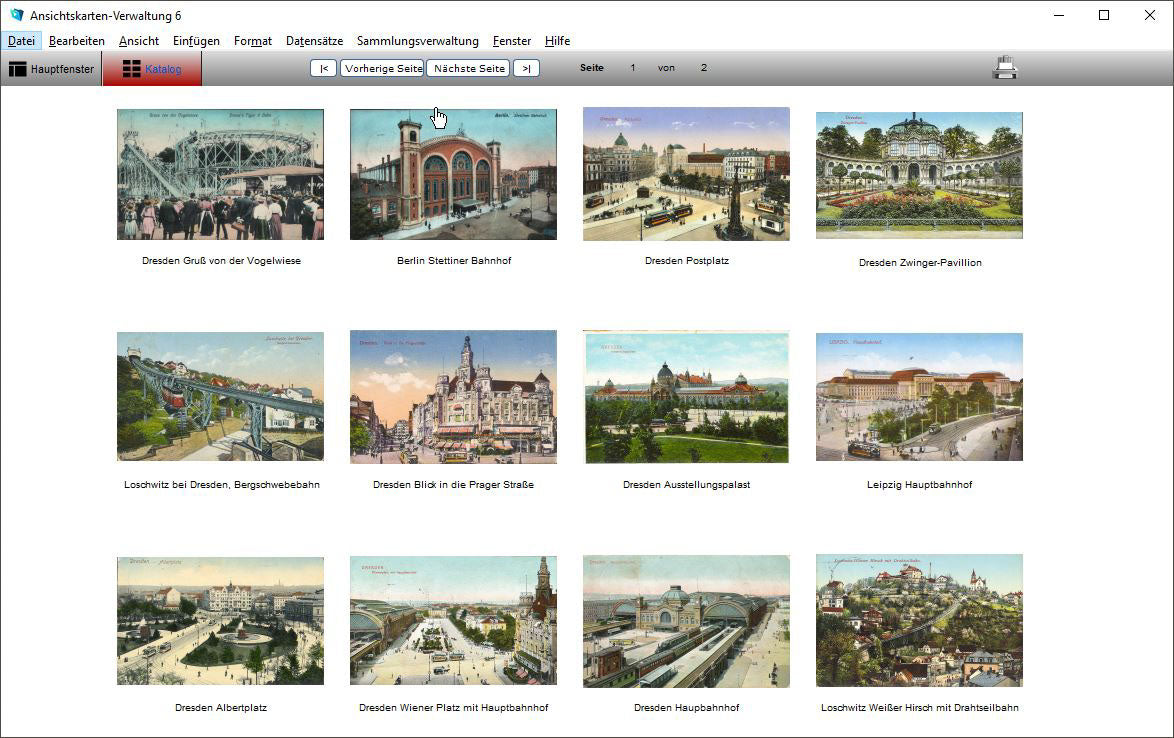Open the Einfügen menu

coord(196,41)
